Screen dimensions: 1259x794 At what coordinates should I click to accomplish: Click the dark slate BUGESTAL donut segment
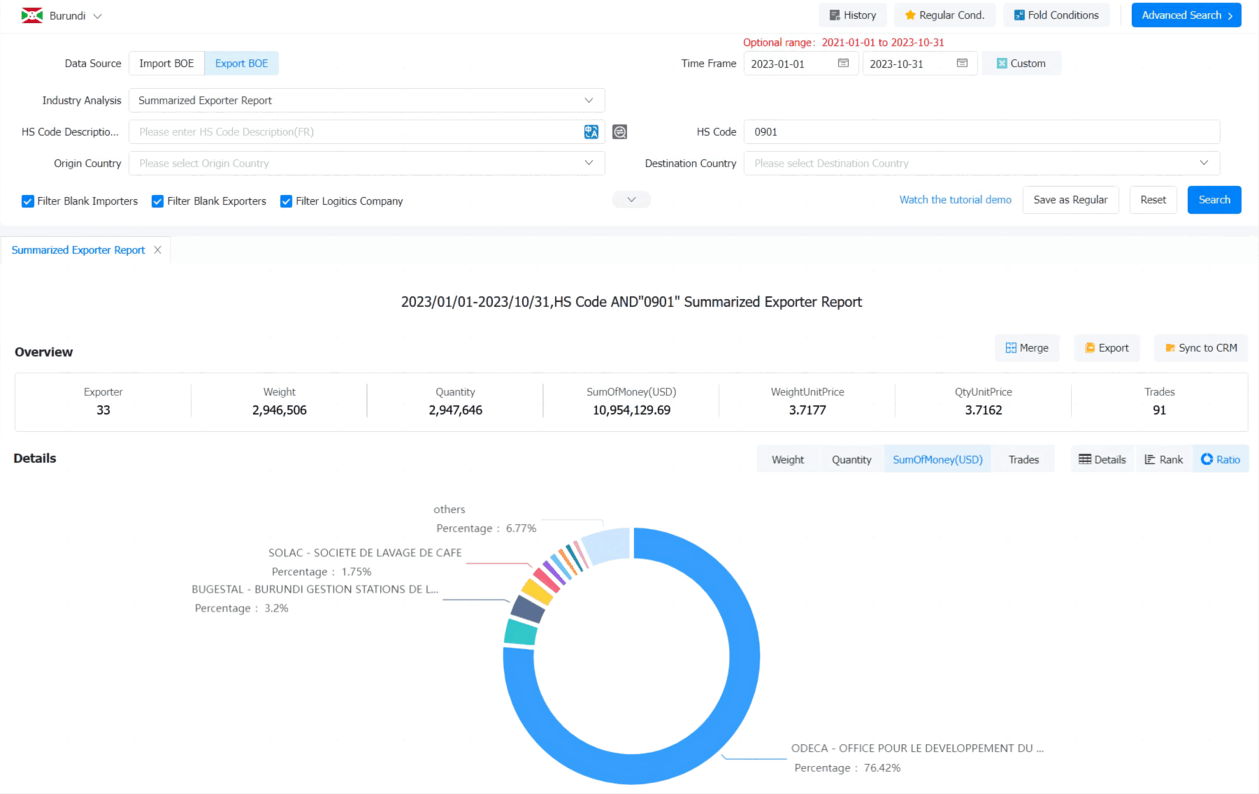coord(527,608)
